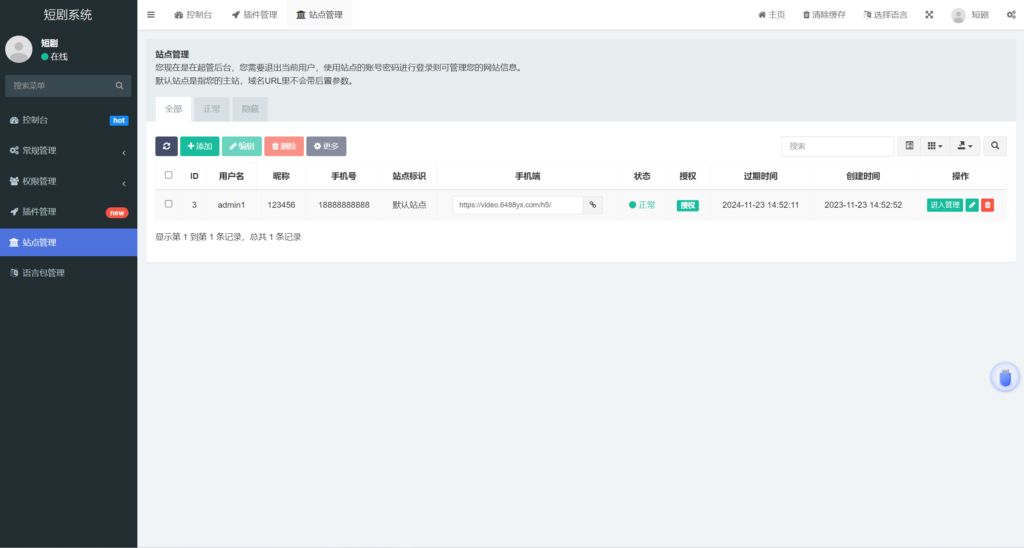Image resolution: width=1024 pixels, height=548 pixels.
Task: Click the admin1 username cell
Action: click(231, 205)
